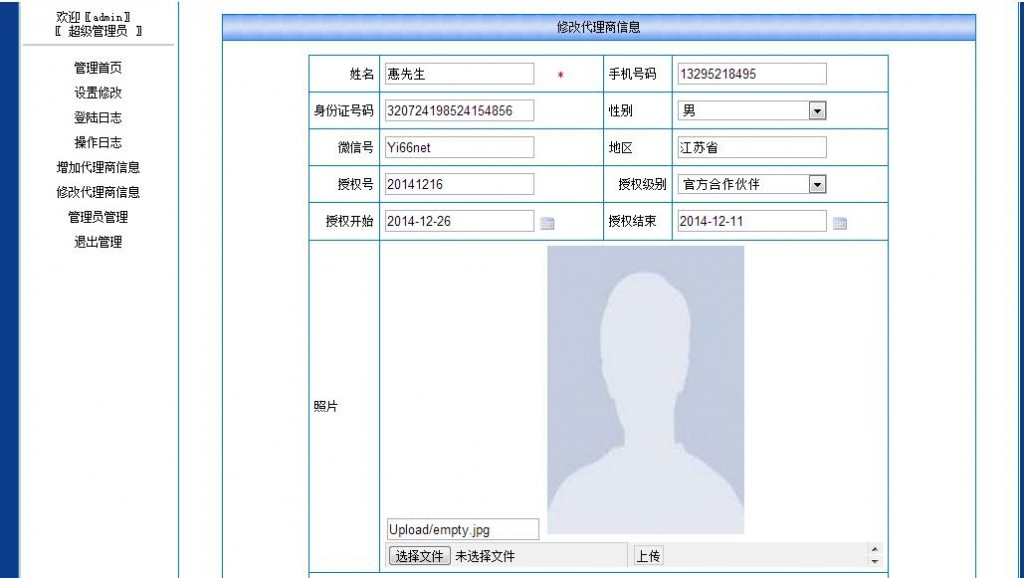
Task: Open 管理员管理 sidebar link
Action: click(x=97, y=217)
